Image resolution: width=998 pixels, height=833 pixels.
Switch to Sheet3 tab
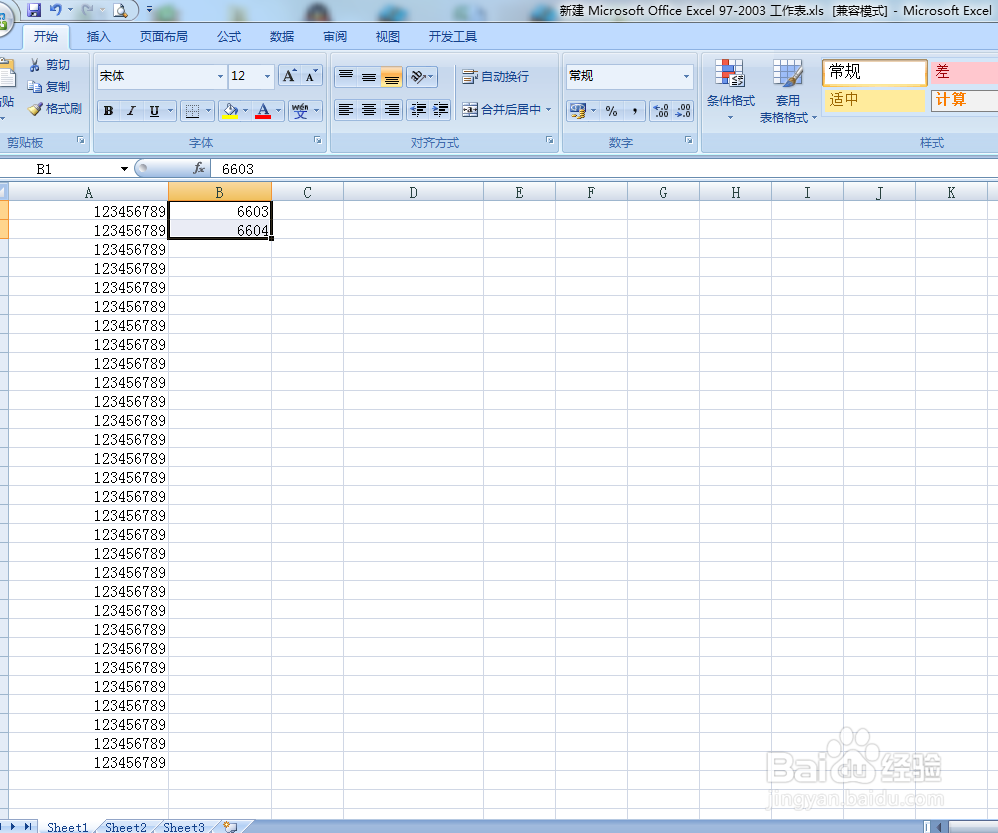(x=183, y=827)
